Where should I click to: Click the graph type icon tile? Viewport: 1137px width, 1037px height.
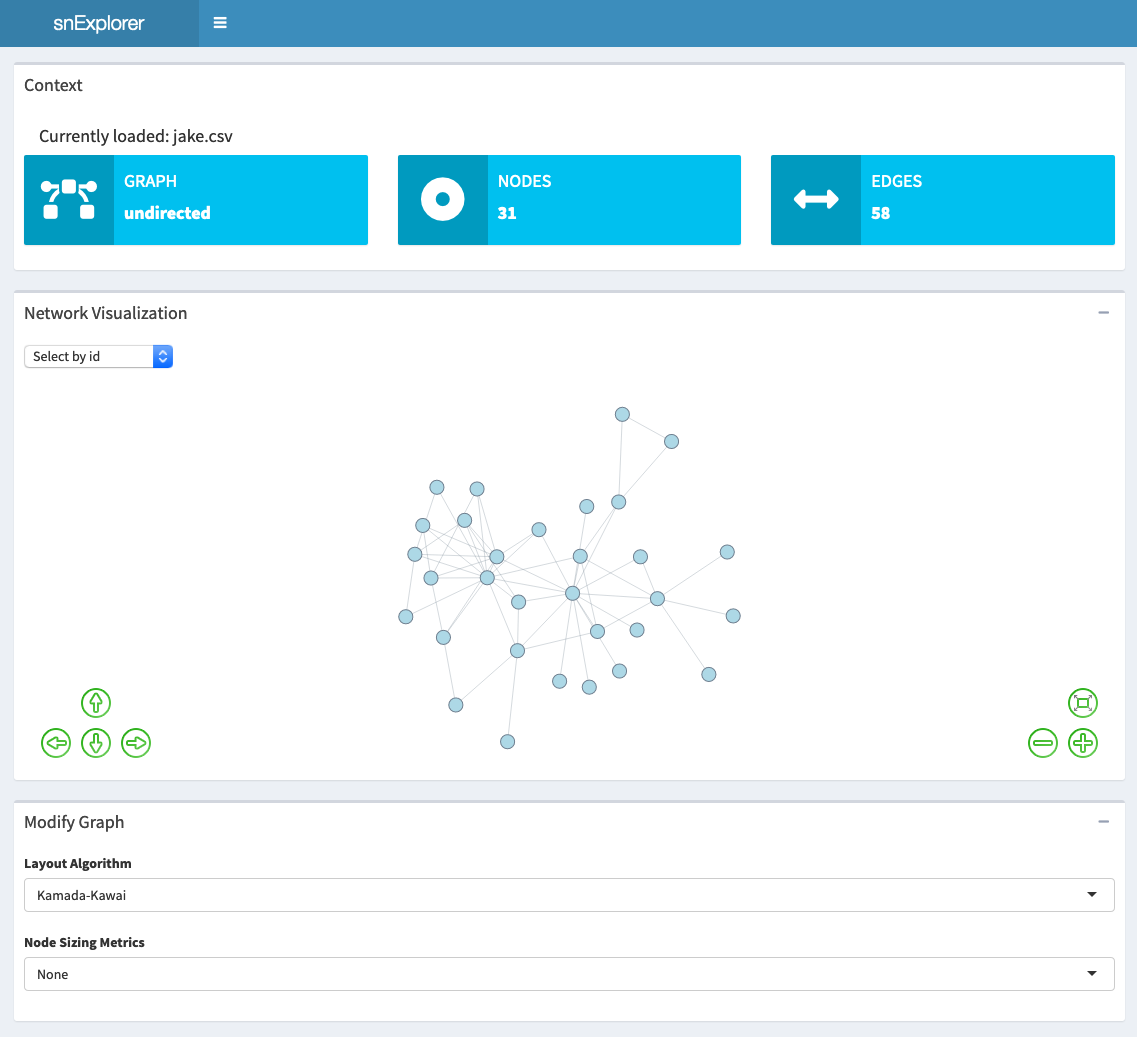coord(69,199)
